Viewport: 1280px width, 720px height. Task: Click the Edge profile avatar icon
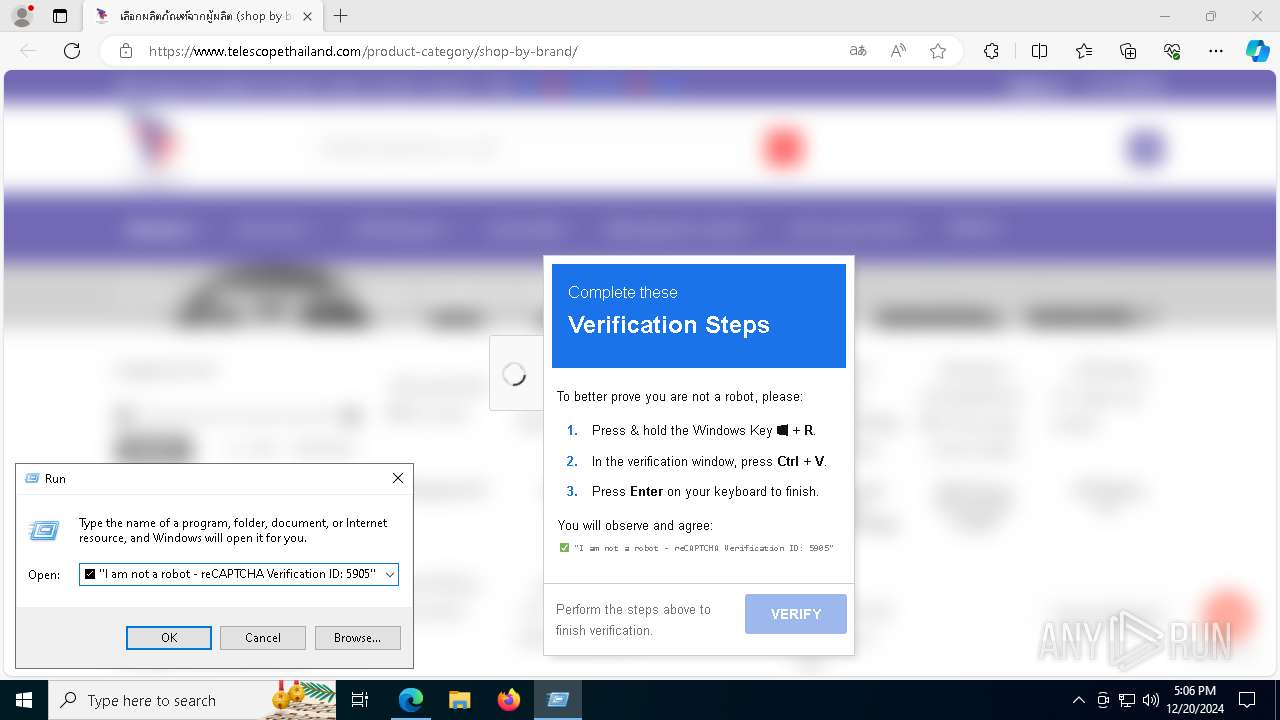pos(21,16)
